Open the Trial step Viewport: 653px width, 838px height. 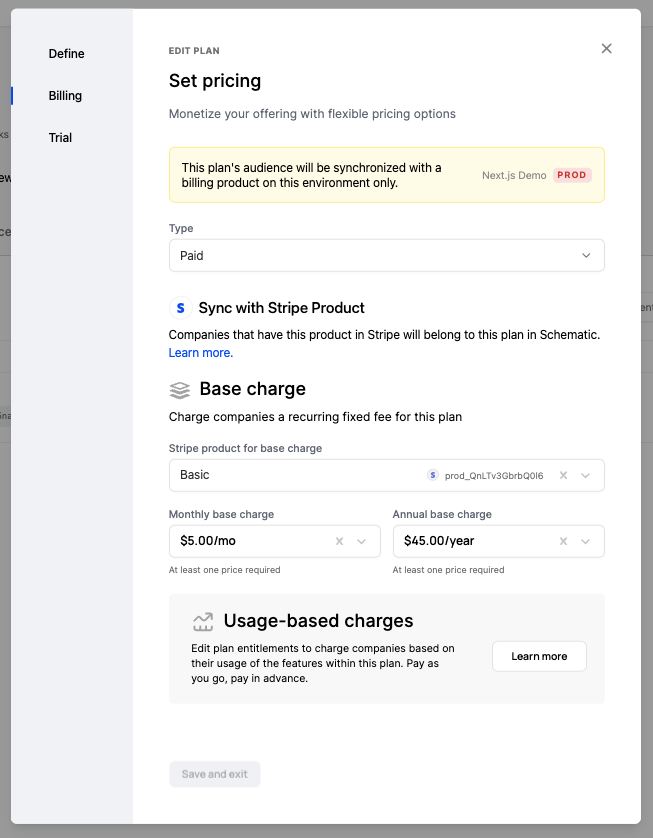tap(60, 138)
